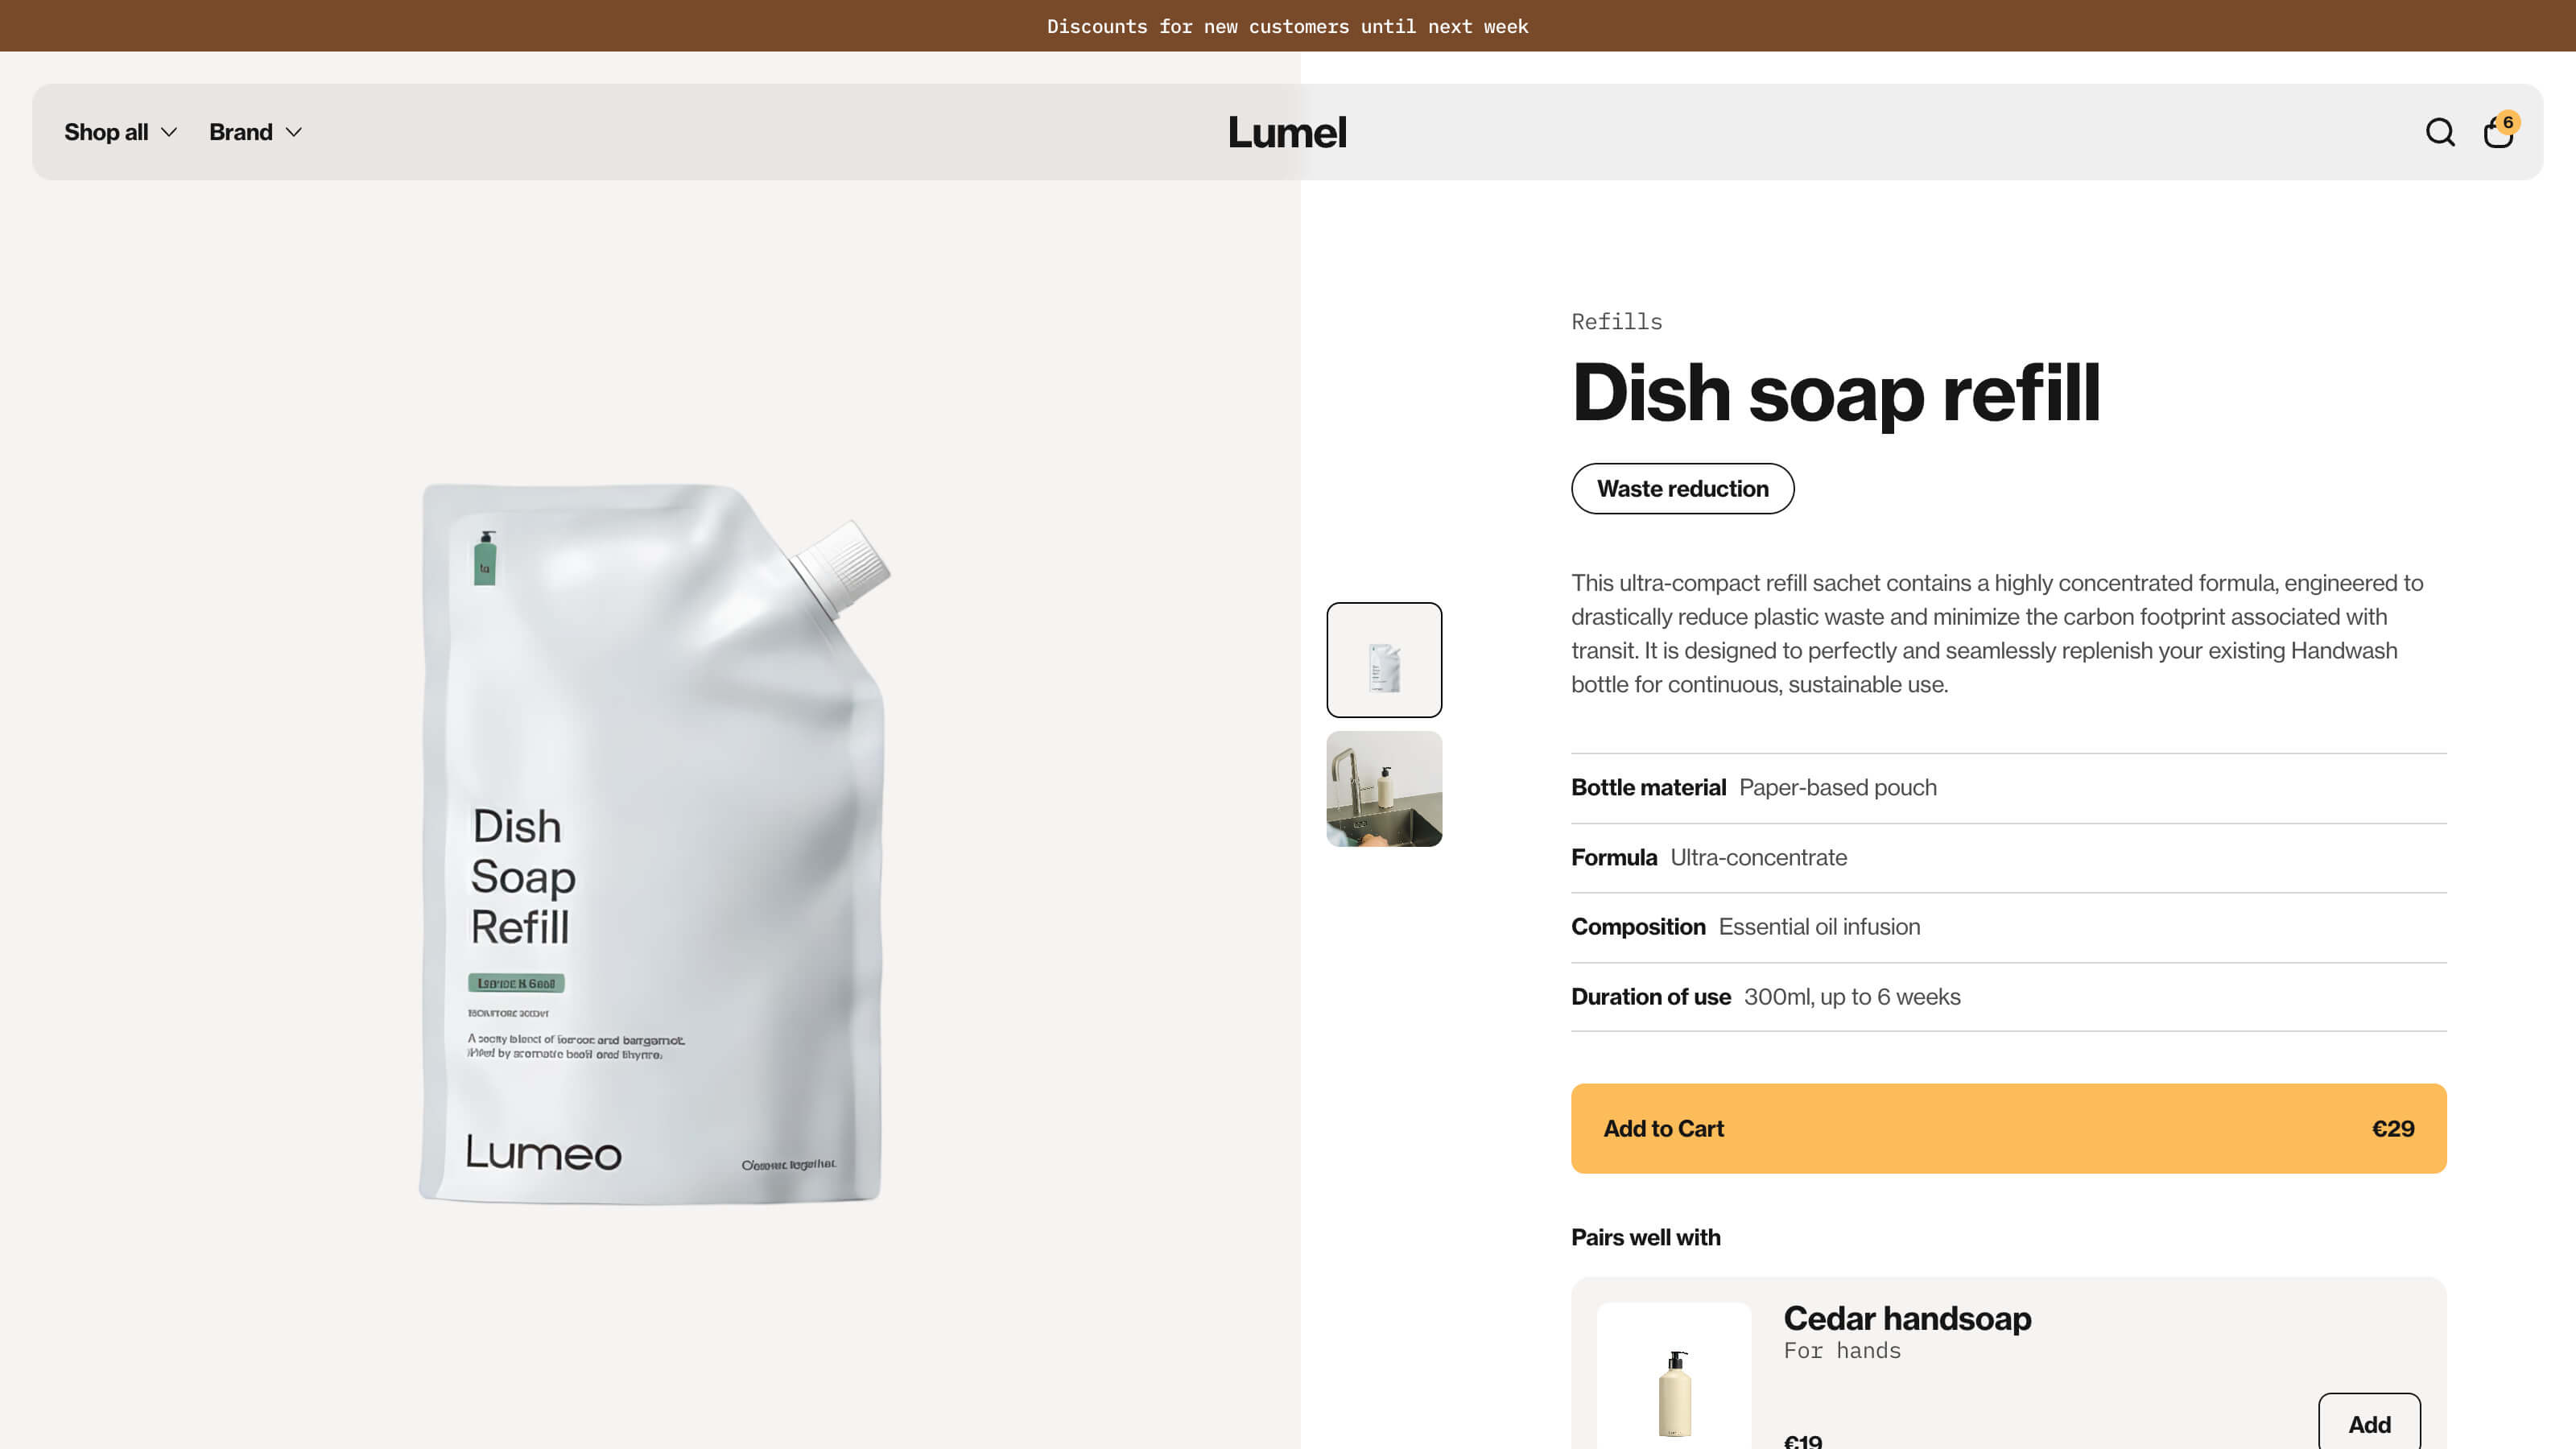Click the Lumel logo
The width and height of the screenshot is (2576, 1449).
coord(1287,132)
